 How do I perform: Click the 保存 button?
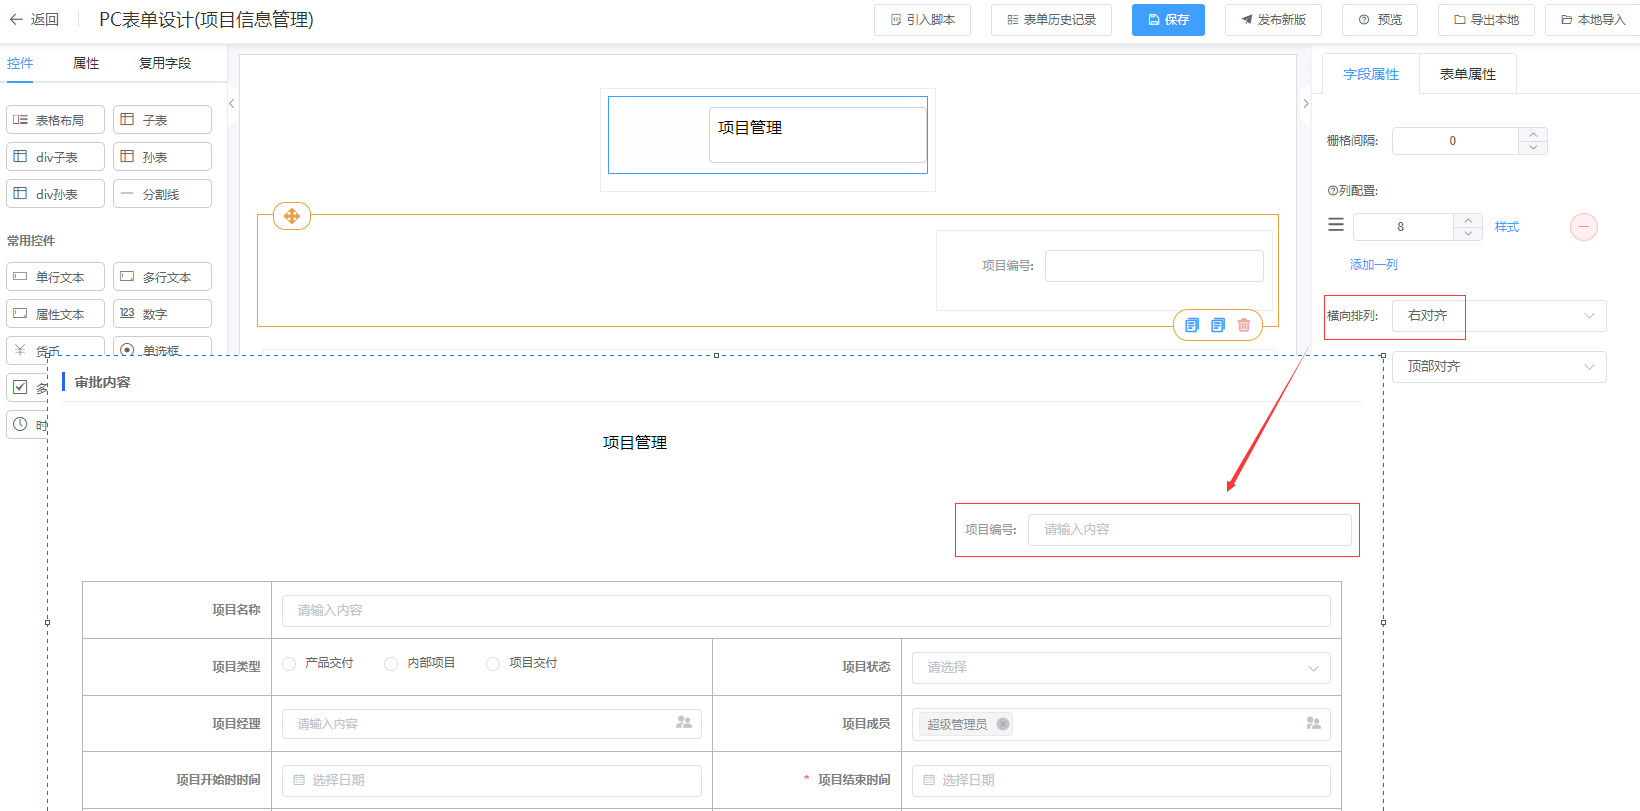tap(1168, 20)
